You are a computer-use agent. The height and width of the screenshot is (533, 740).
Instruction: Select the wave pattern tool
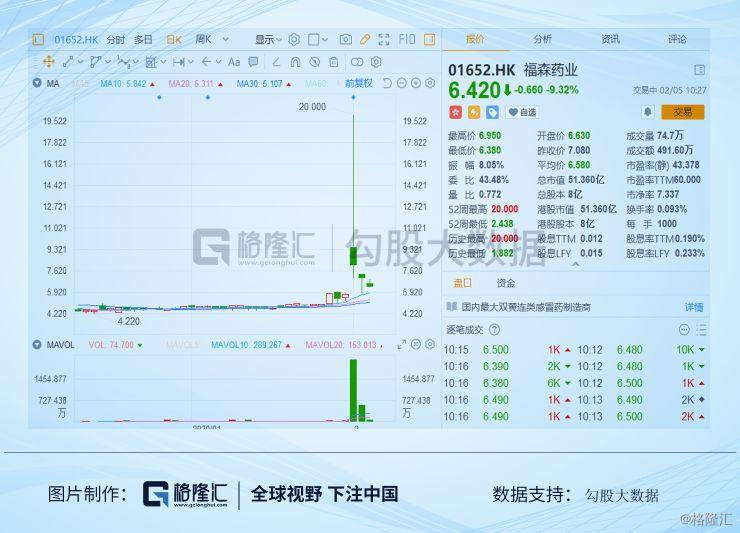123,61
